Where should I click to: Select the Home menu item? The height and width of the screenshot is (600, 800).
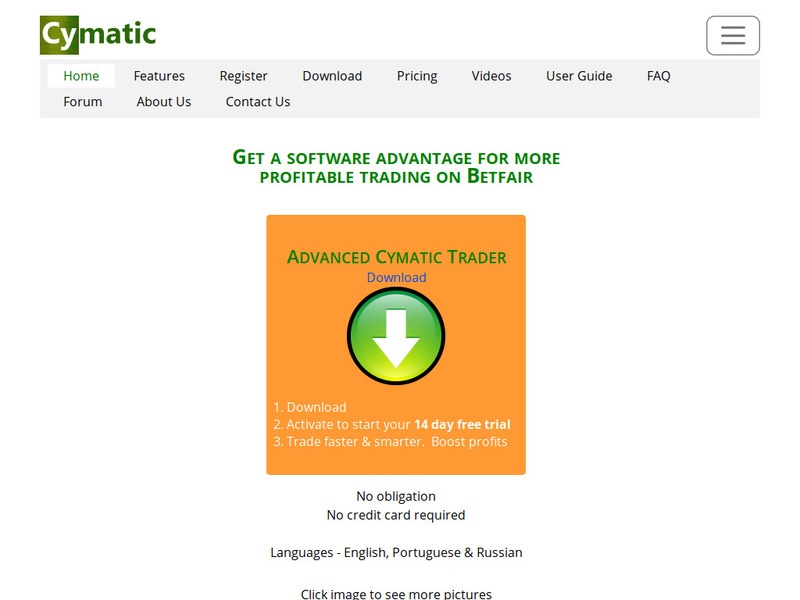point(81,76)
